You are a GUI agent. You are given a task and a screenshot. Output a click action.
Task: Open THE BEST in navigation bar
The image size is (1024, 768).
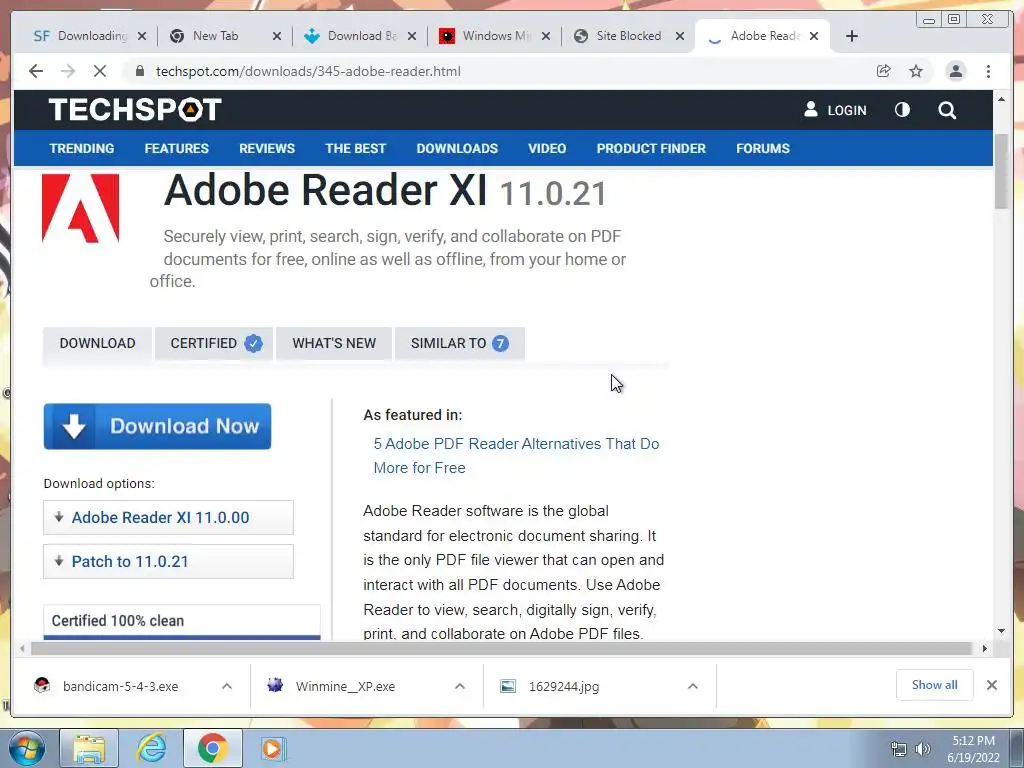[356, 148]
